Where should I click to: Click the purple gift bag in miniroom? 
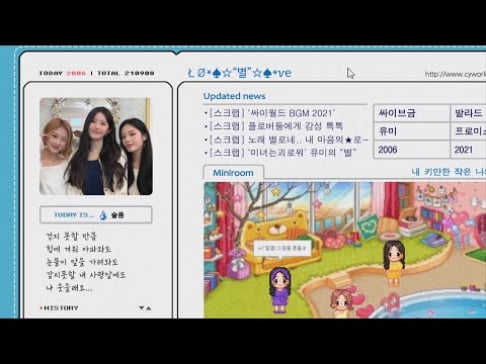pyautogui.click(x=238, y=265)
